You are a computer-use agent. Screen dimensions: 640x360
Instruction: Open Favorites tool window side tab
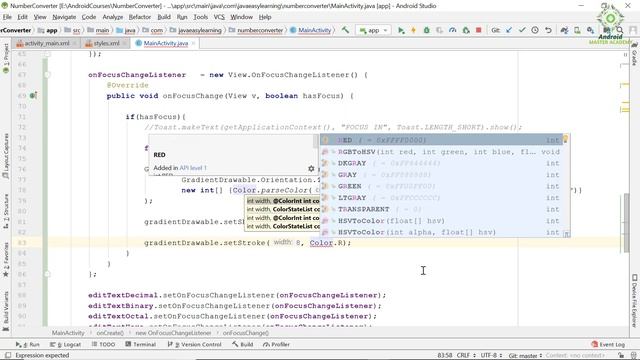coord(6,260)
